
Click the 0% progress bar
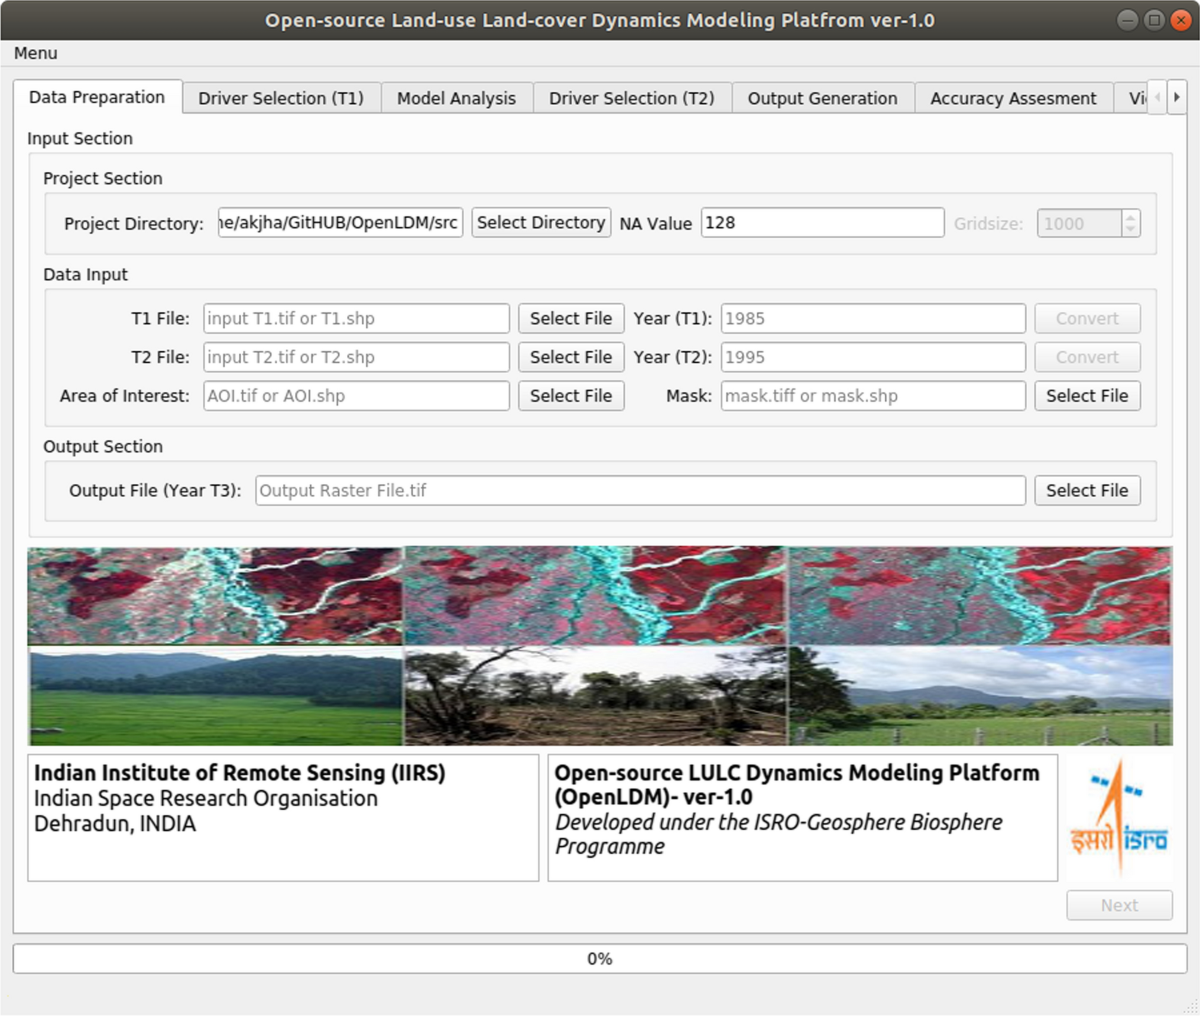[x=600, y=958]
